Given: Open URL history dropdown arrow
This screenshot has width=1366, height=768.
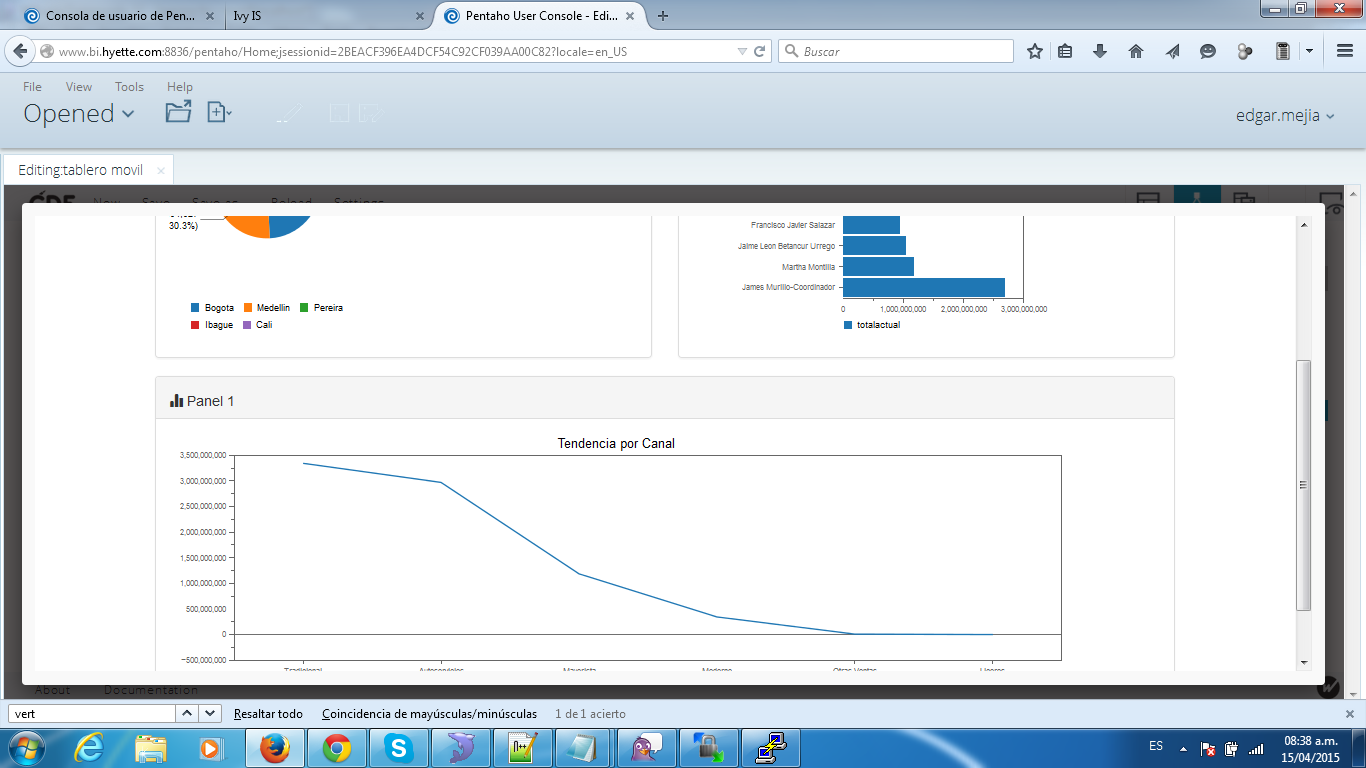Looking at the screenshot, I should (742, 51).
